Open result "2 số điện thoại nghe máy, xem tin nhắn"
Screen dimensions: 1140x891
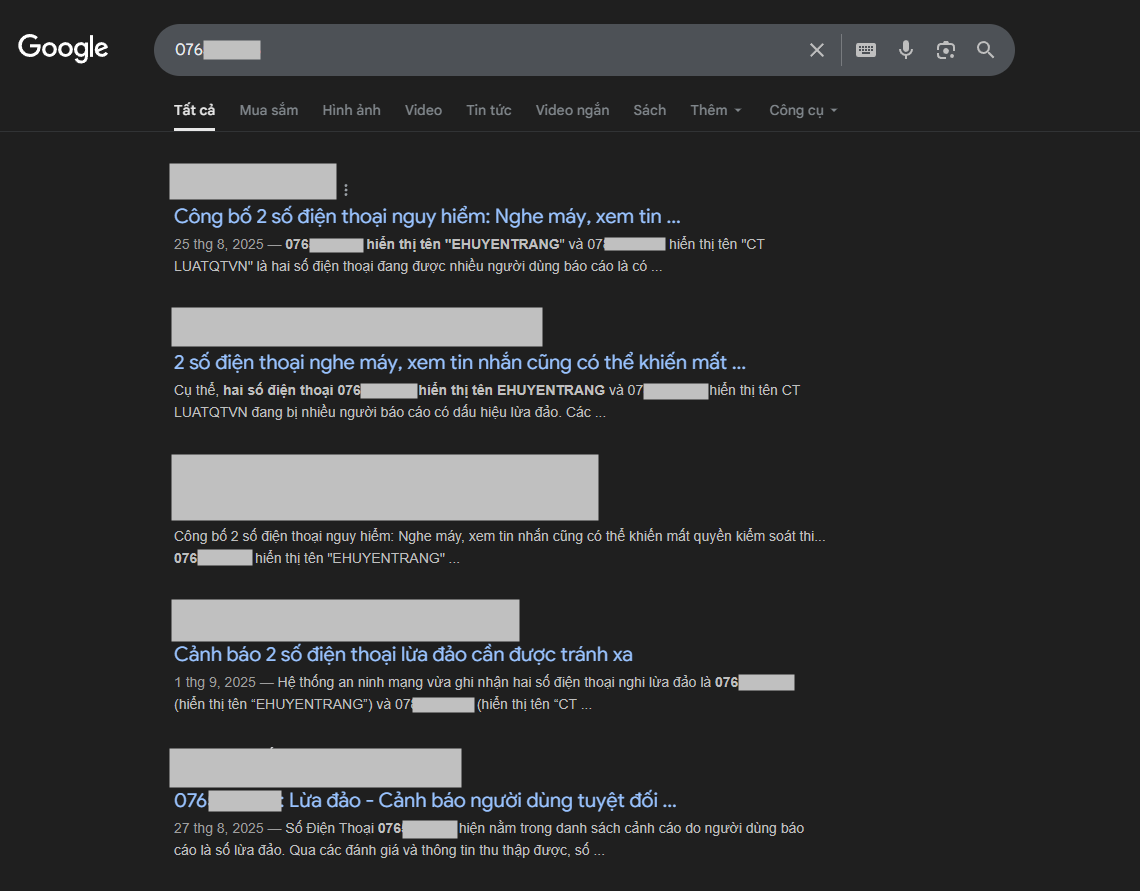pyautogui.click(x=459, y=362)
